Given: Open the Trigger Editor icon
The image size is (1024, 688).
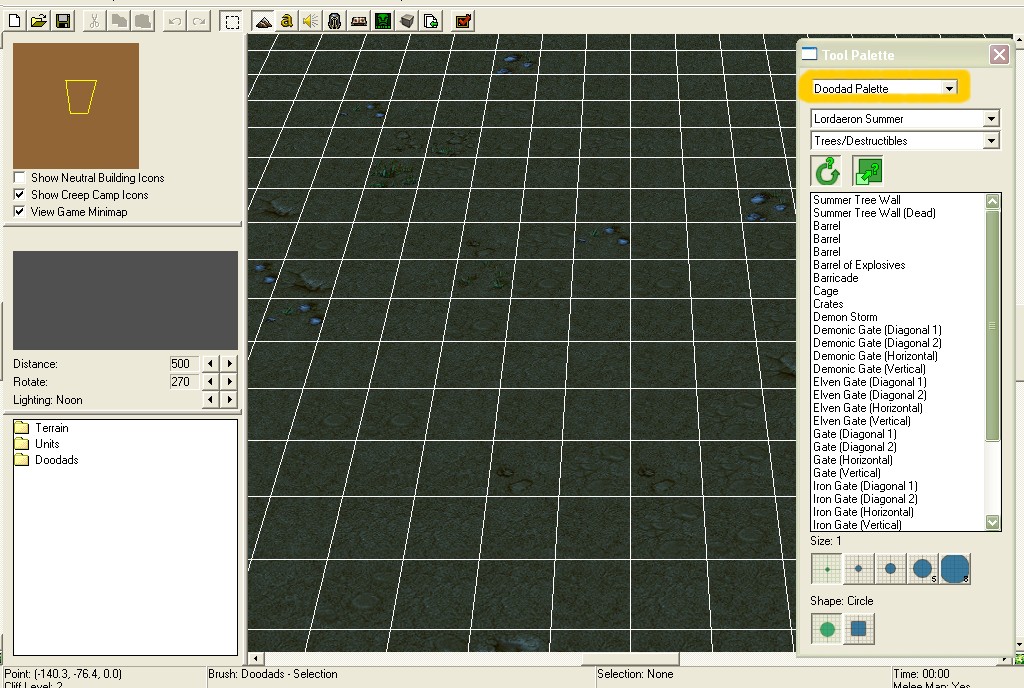Looking at the screenshot, I should pos(286,22).
